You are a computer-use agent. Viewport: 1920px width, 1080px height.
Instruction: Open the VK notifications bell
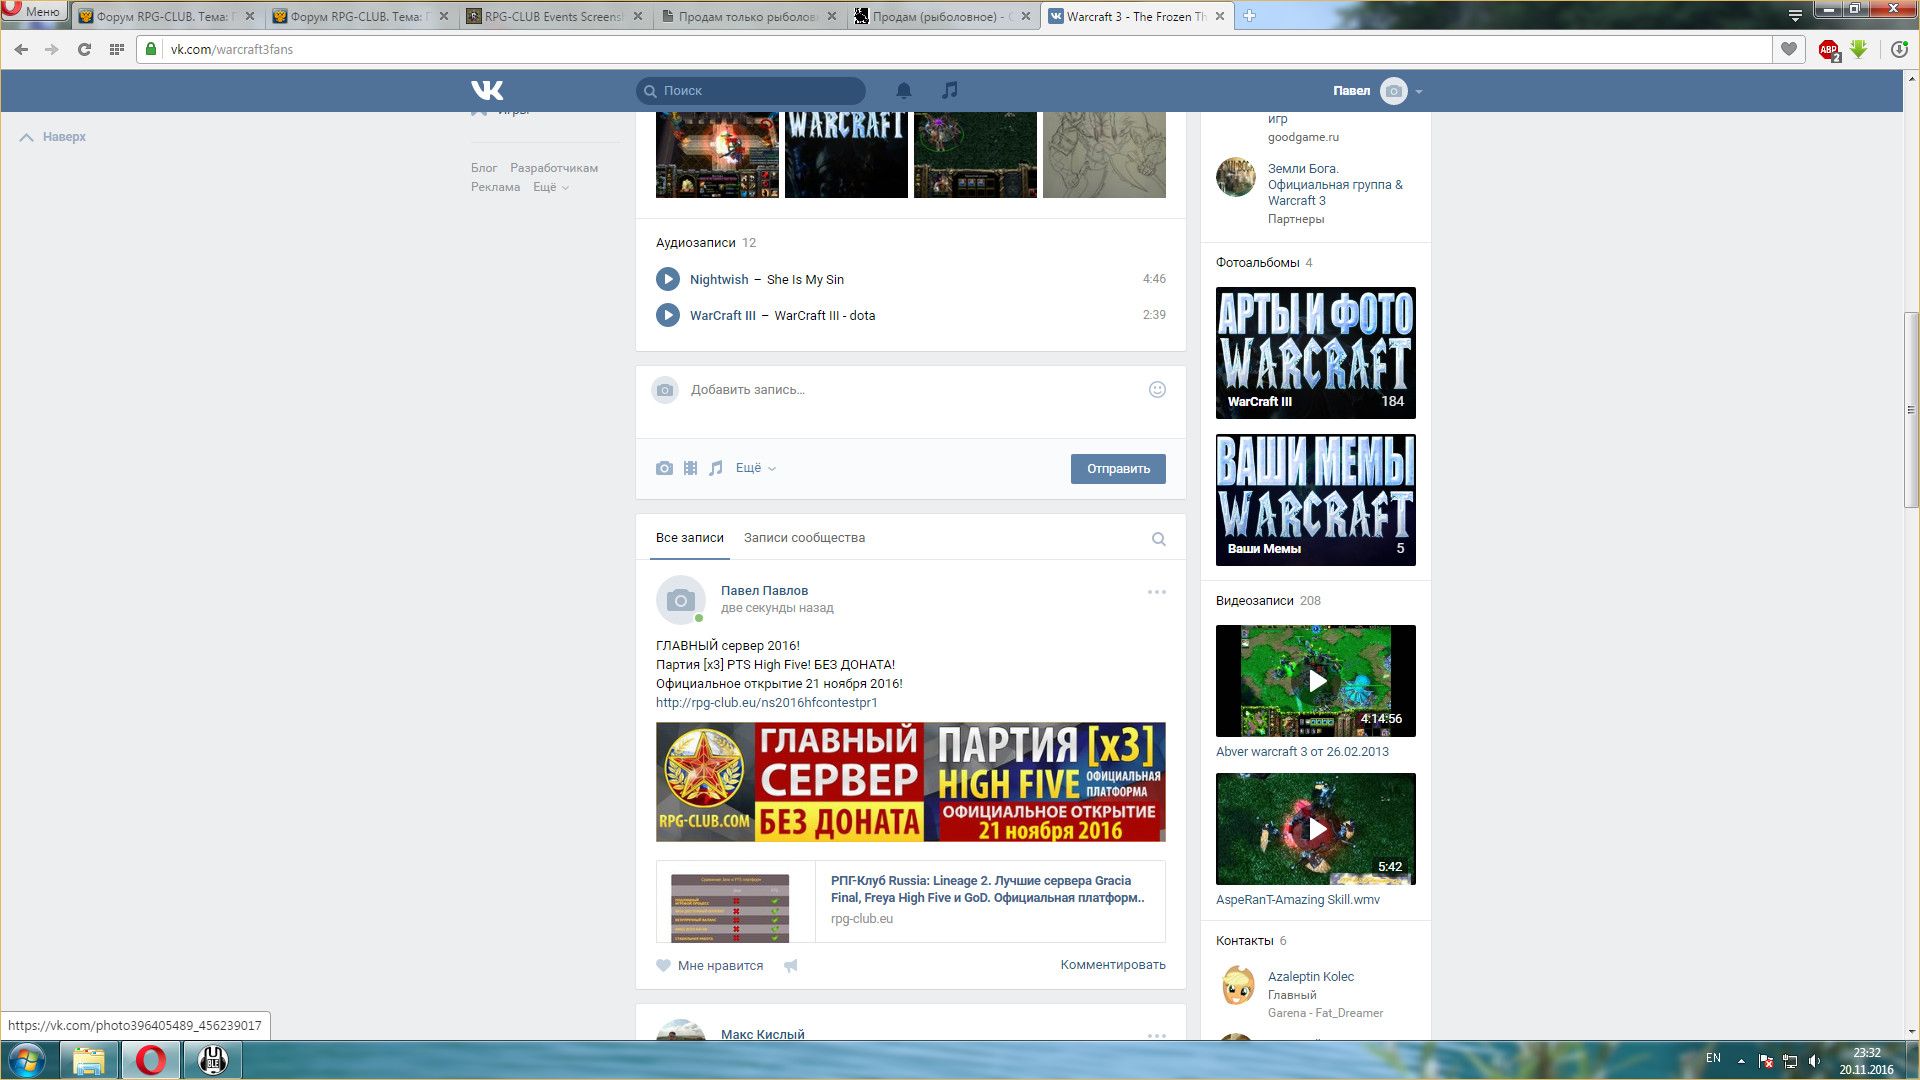click(903, 91)
